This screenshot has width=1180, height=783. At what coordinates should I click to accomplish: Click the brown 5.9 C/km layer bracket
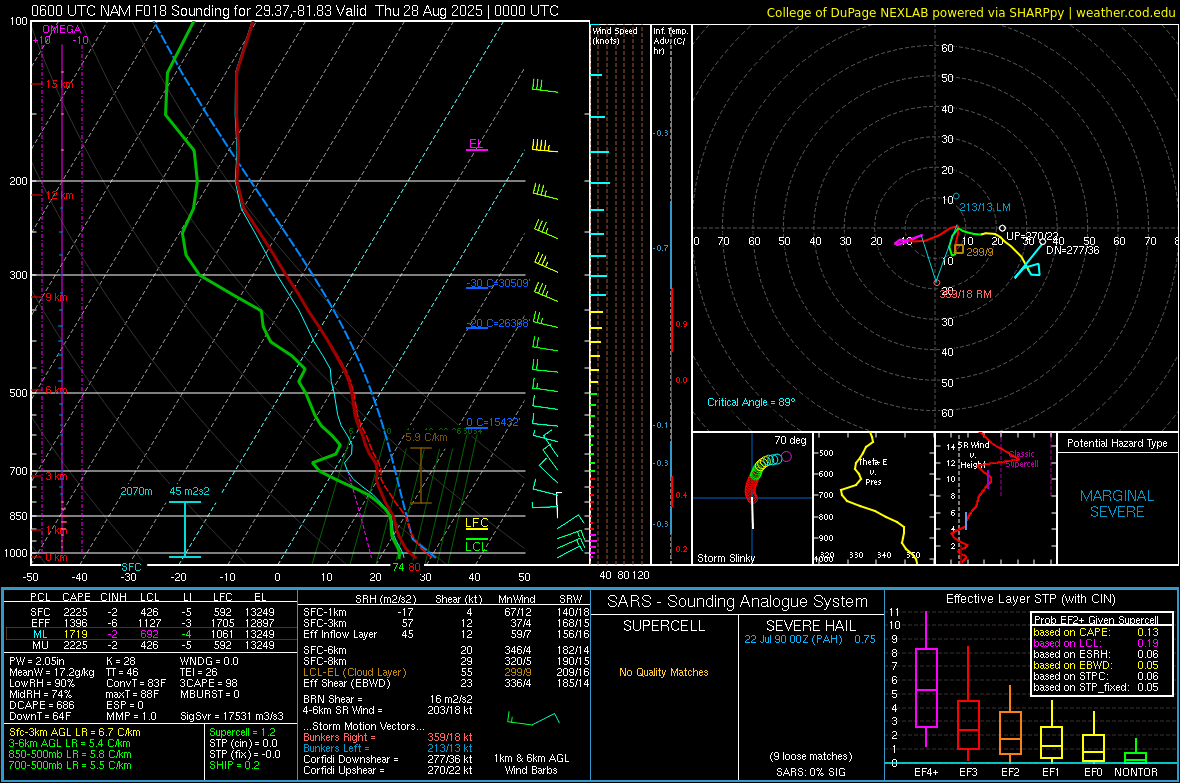421,476
